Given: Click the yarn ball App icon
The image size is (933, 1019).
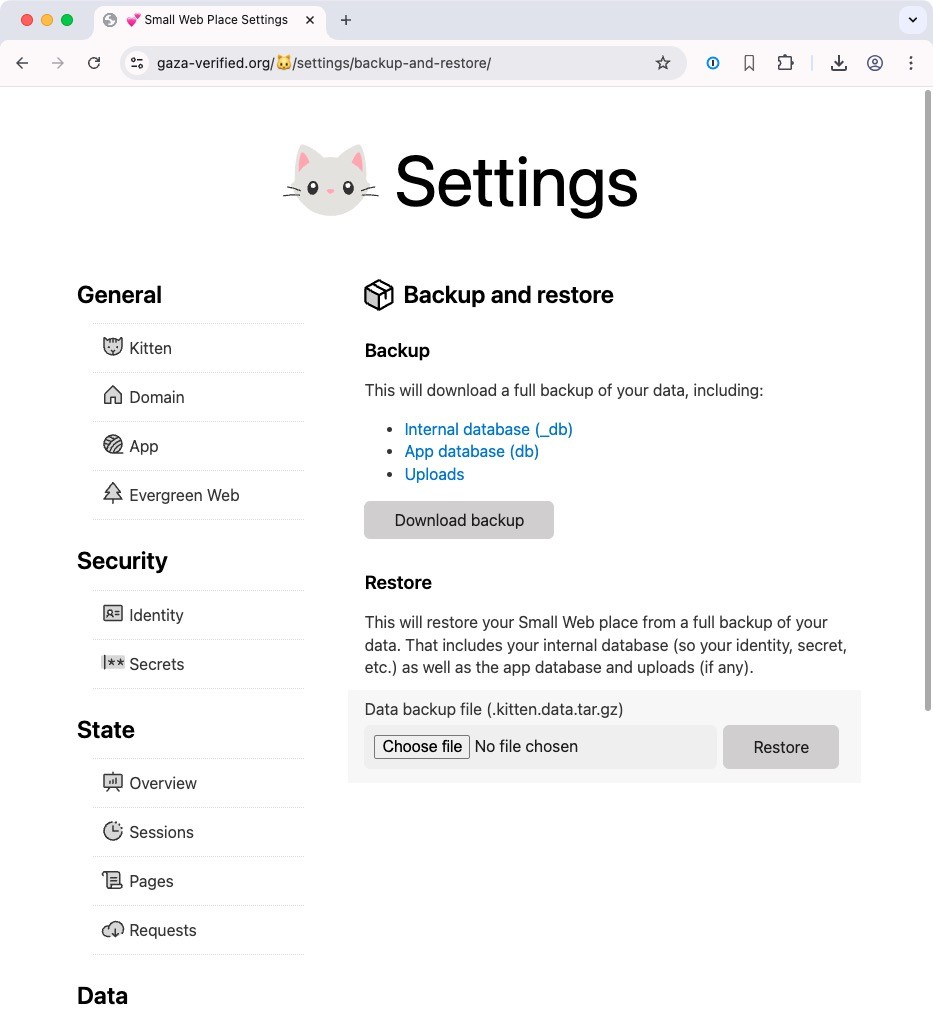Looking at the screenshot, I should pos(113,445).
